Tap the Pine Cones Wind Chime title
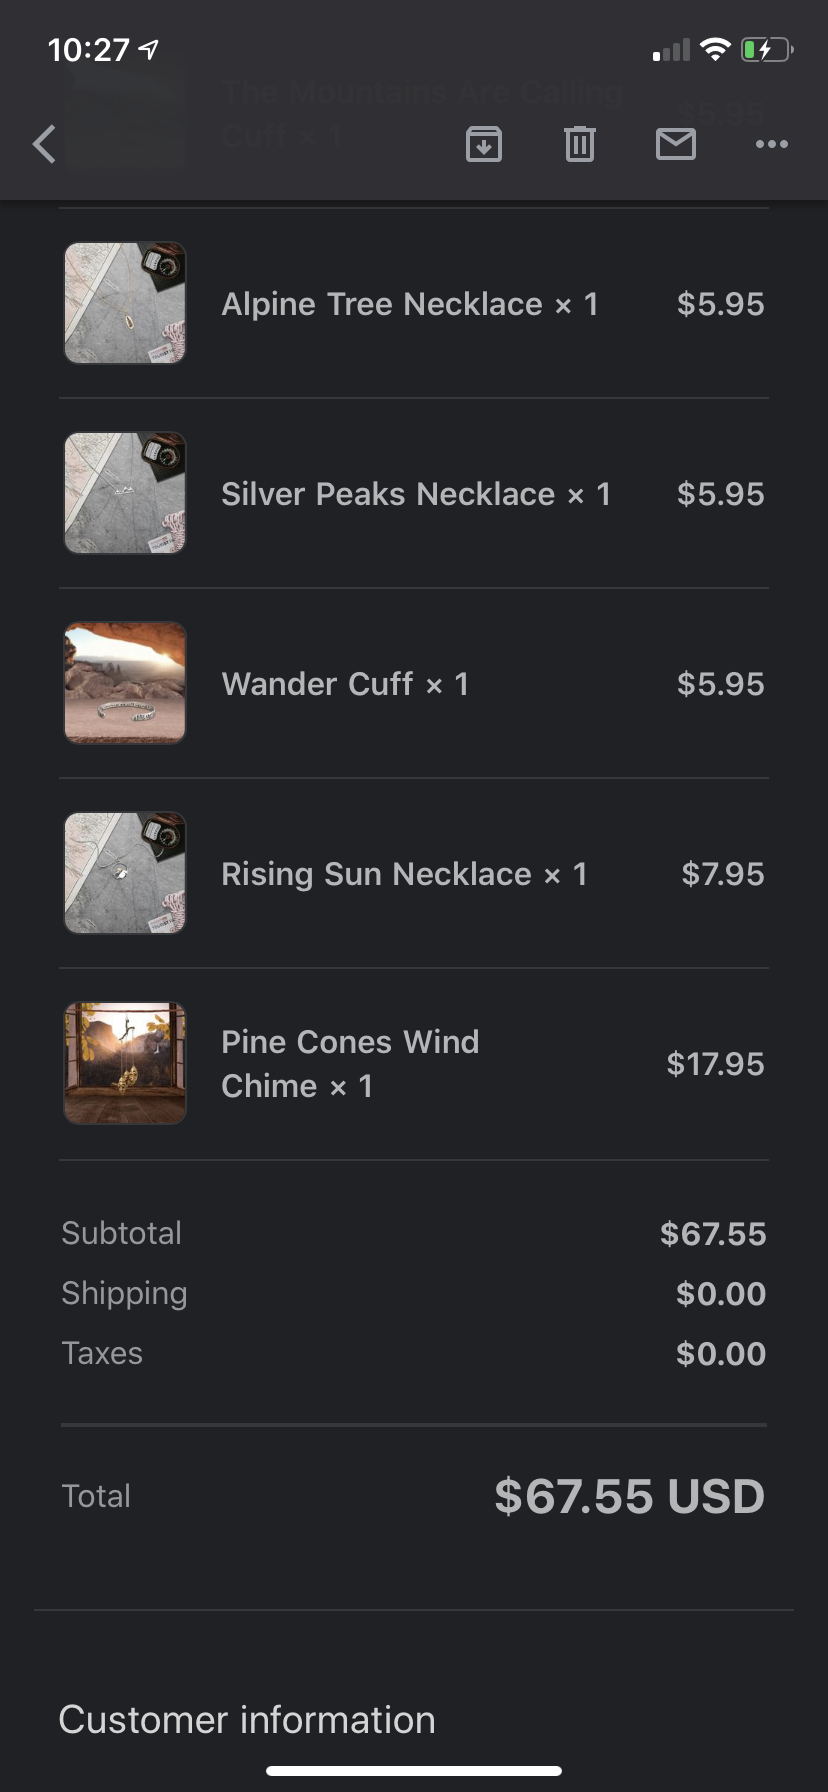 350,1063
